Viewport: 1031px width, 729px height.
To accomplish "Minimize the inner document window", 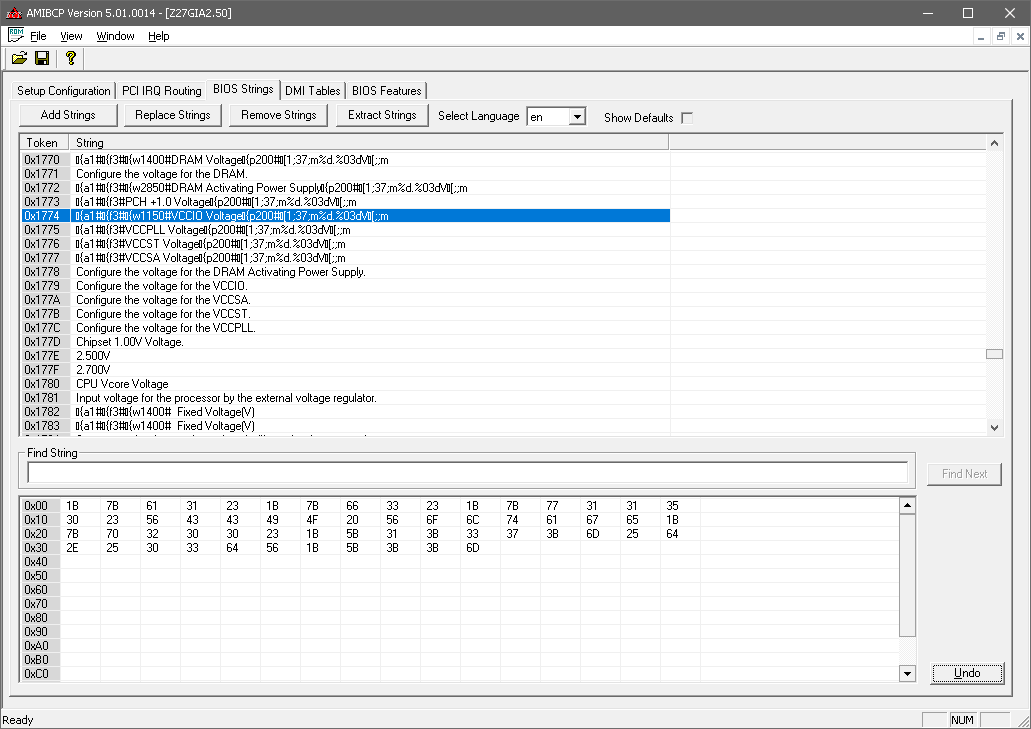I will coord(980,36).
